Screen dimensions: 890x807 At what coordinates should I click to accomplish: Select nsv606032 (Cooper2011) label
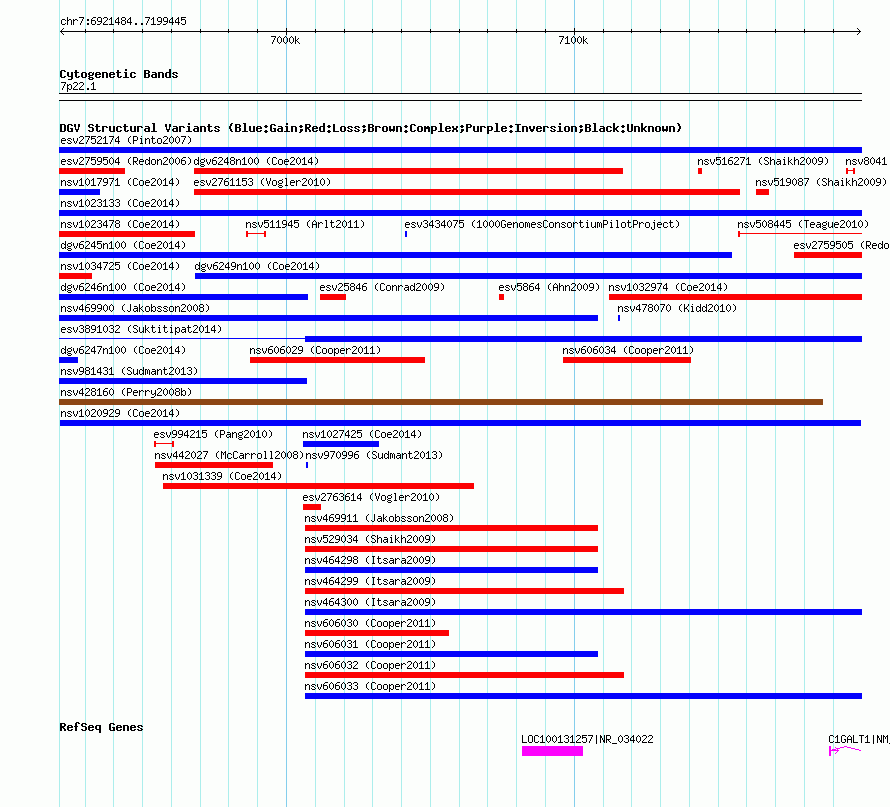(370, 665)
